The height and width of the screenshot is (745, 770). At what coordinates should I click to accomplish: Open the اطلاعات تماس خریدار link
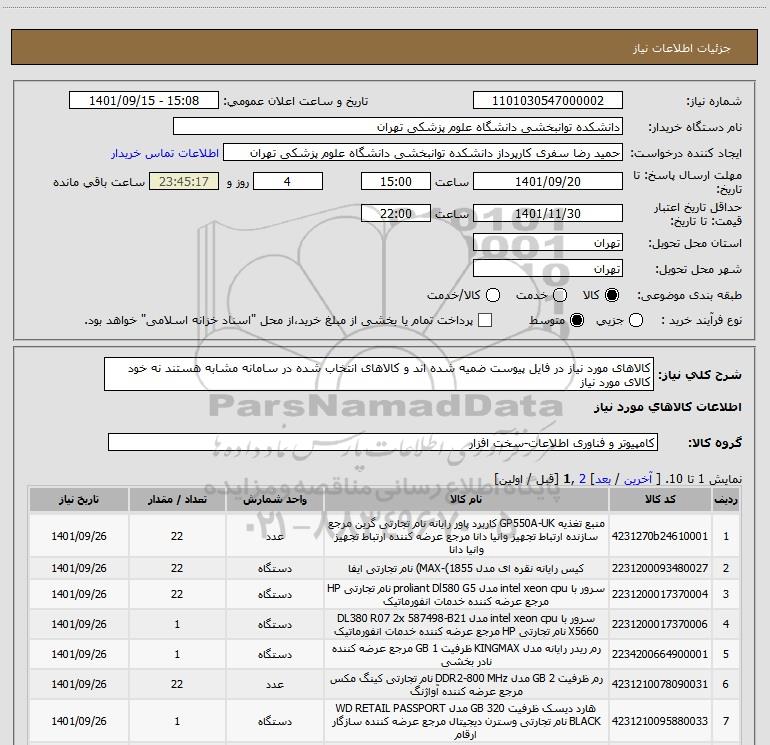pos(165,153)
